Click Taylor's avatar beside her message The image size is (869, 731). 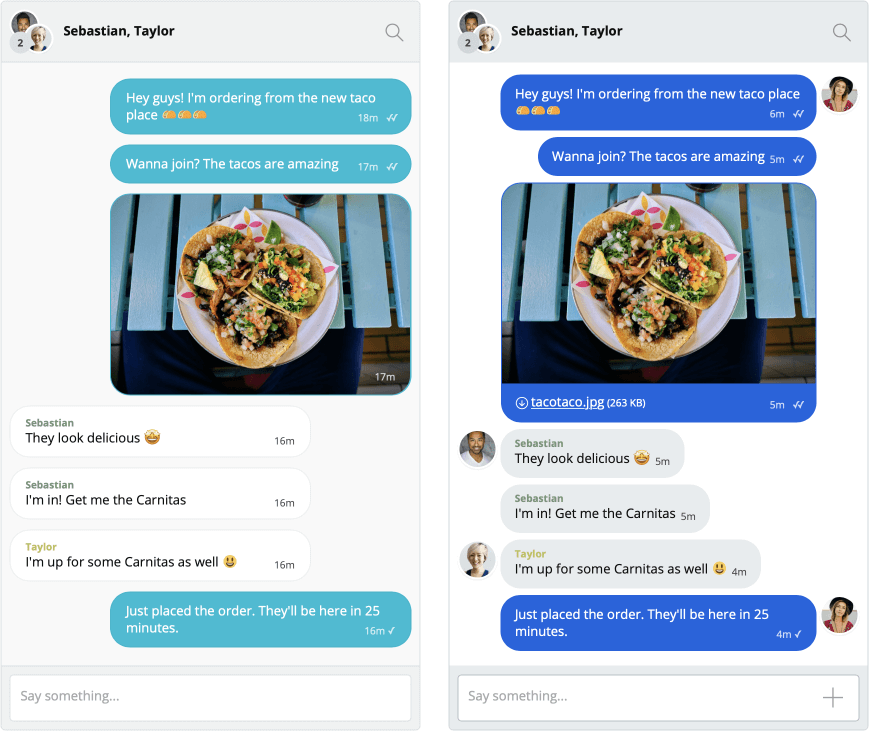(x=477, y=560)
